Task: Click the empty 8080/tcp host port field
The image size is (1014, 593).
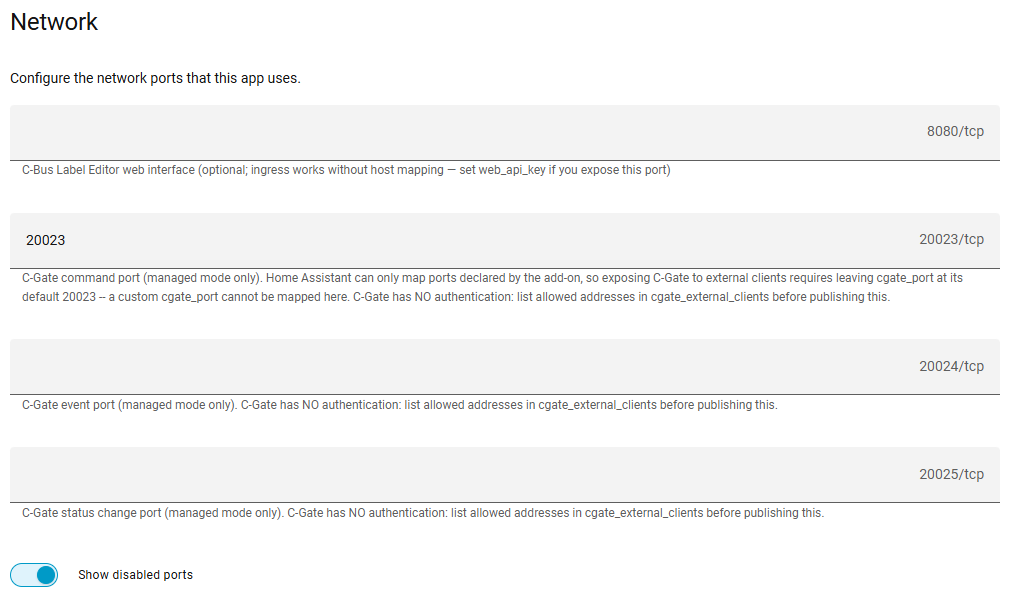Action: pos(504,133)
